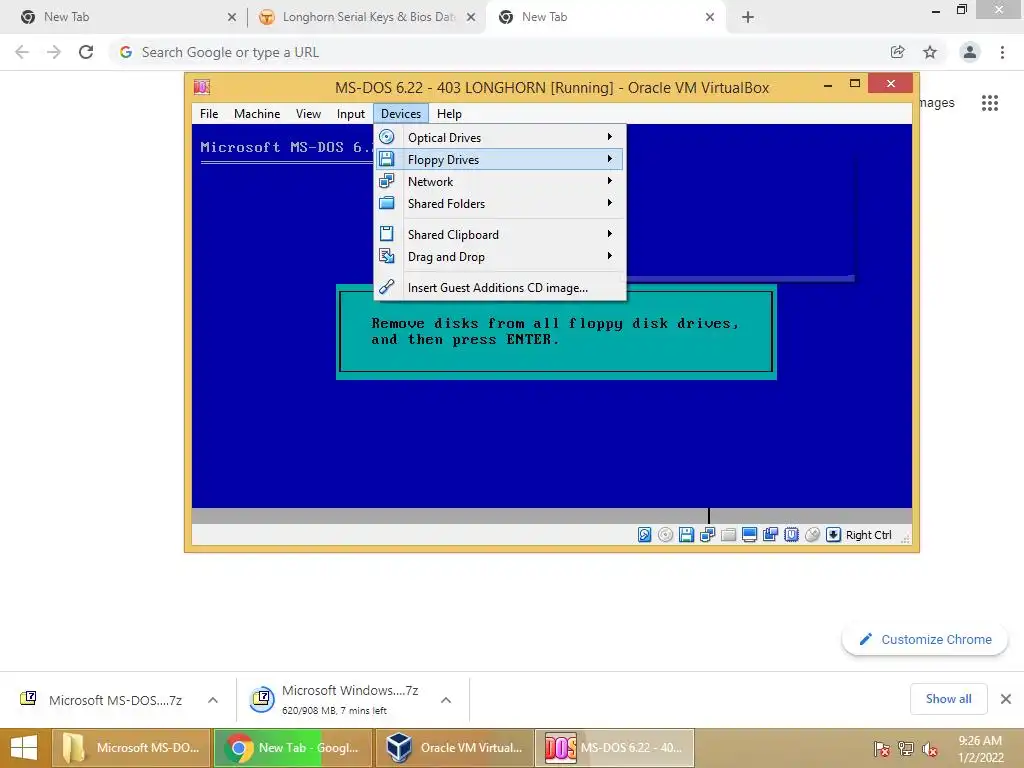This screenshot has width=1024, height=768.
Task: Click the Right Ctrl host key label
Action: [x=869, y=535]
